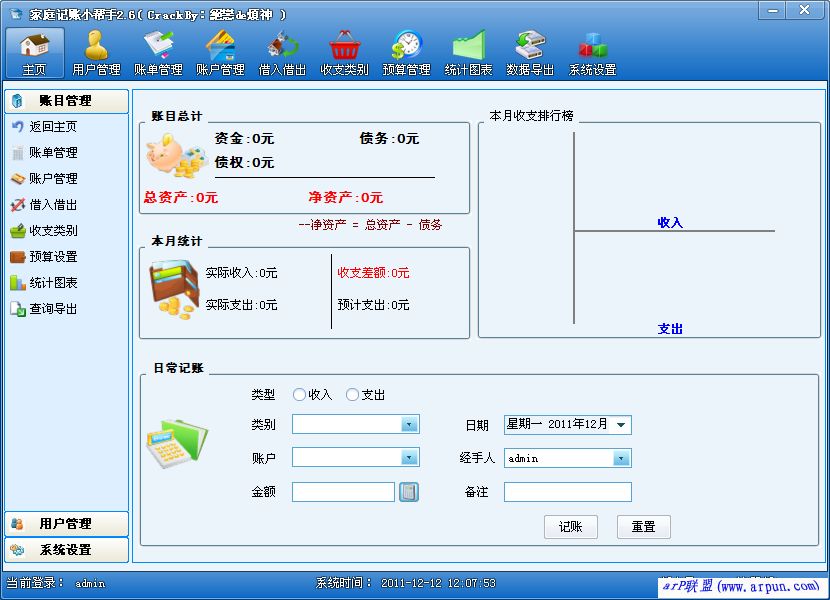
Task: Open the 类别 dropdown list
Action: [408, 425]
